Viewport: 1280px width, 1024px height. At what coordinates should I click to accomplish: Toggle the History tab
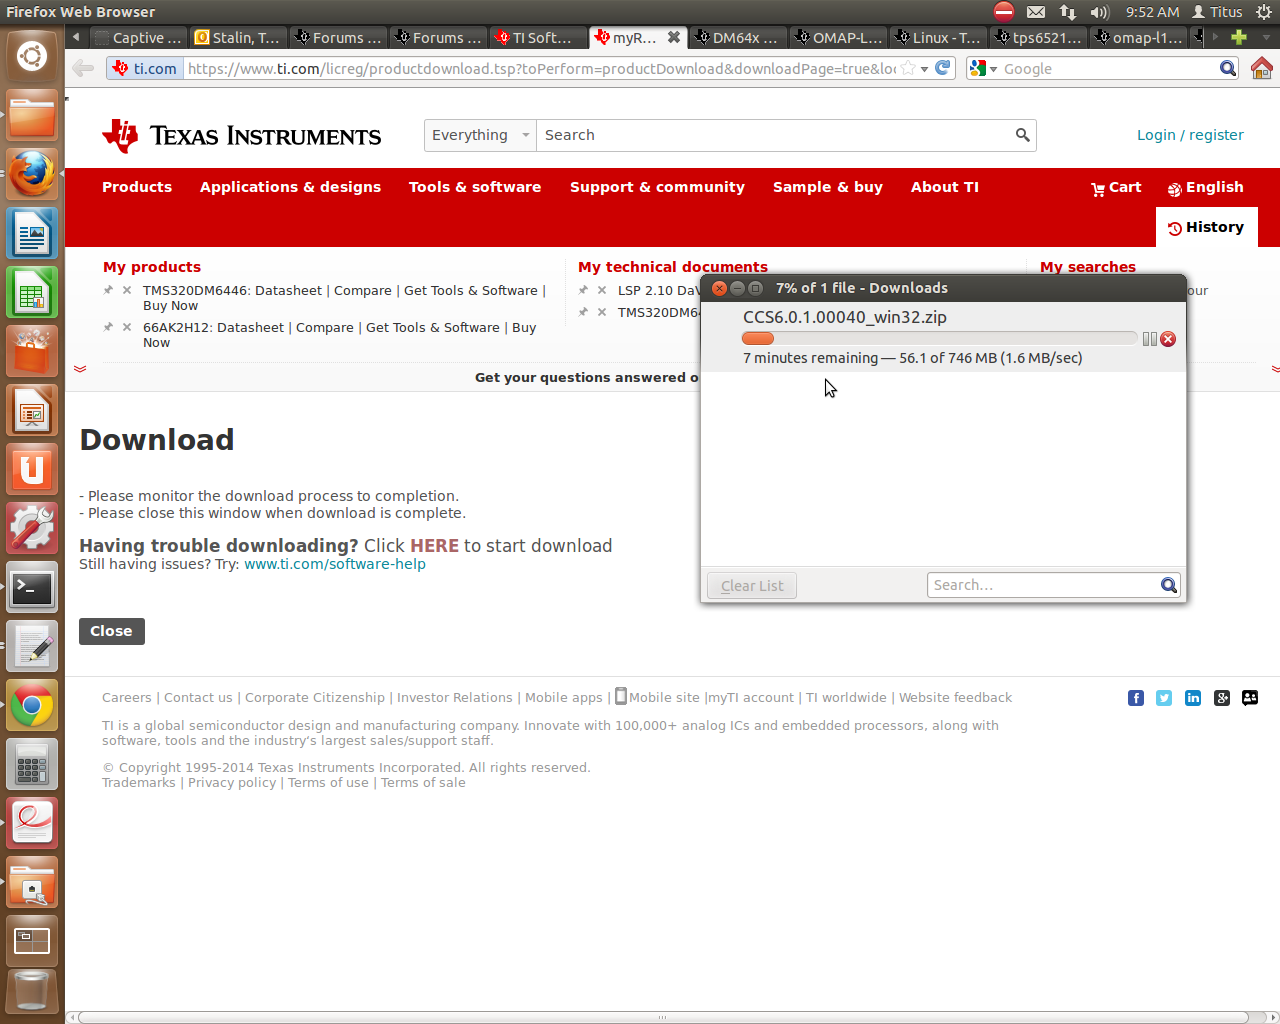point(1206,227)
